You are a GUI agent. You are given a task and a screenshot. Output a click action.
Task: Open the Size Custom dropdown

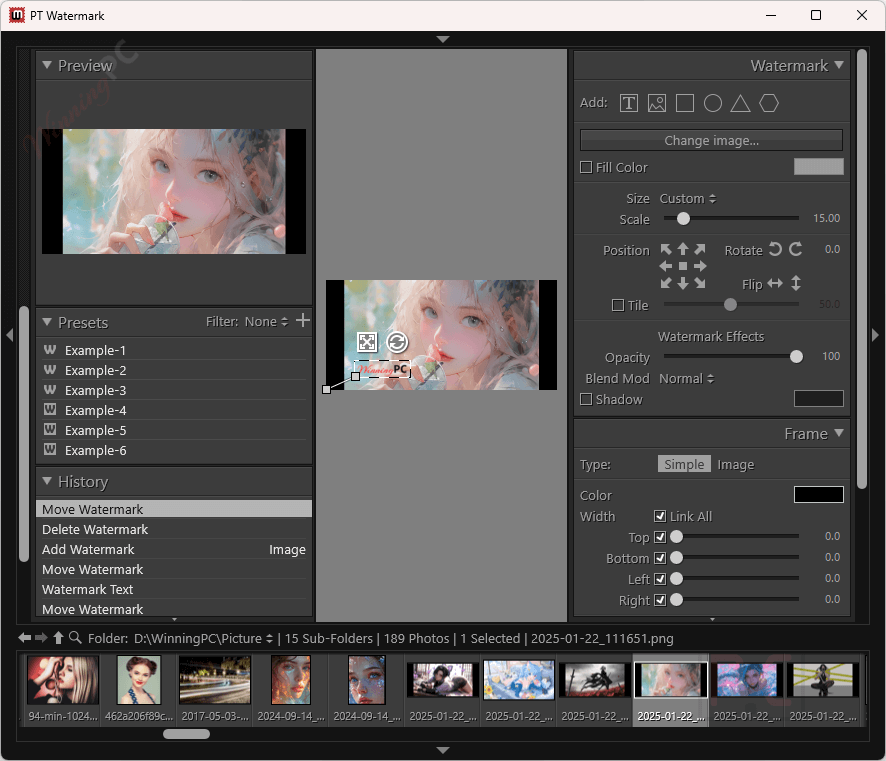688,198
